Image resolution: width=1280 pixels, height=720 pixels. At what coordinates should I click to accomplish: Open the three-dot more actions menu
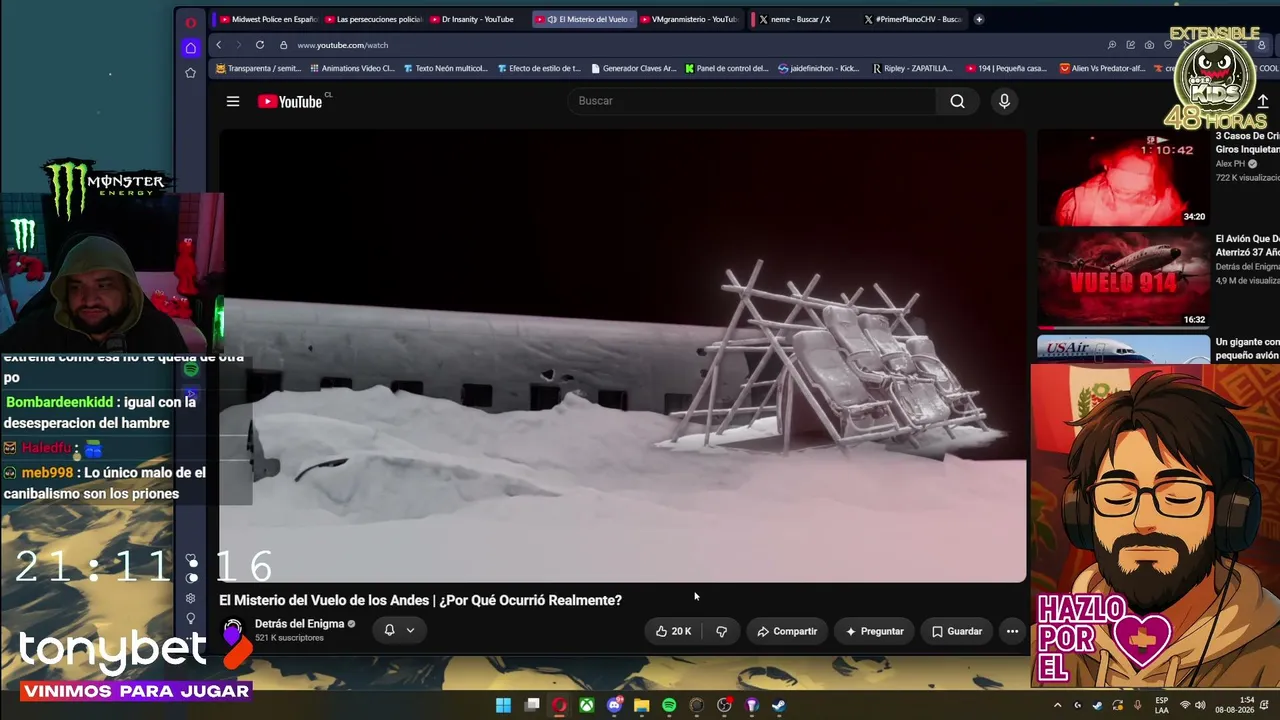(1012, 631)
